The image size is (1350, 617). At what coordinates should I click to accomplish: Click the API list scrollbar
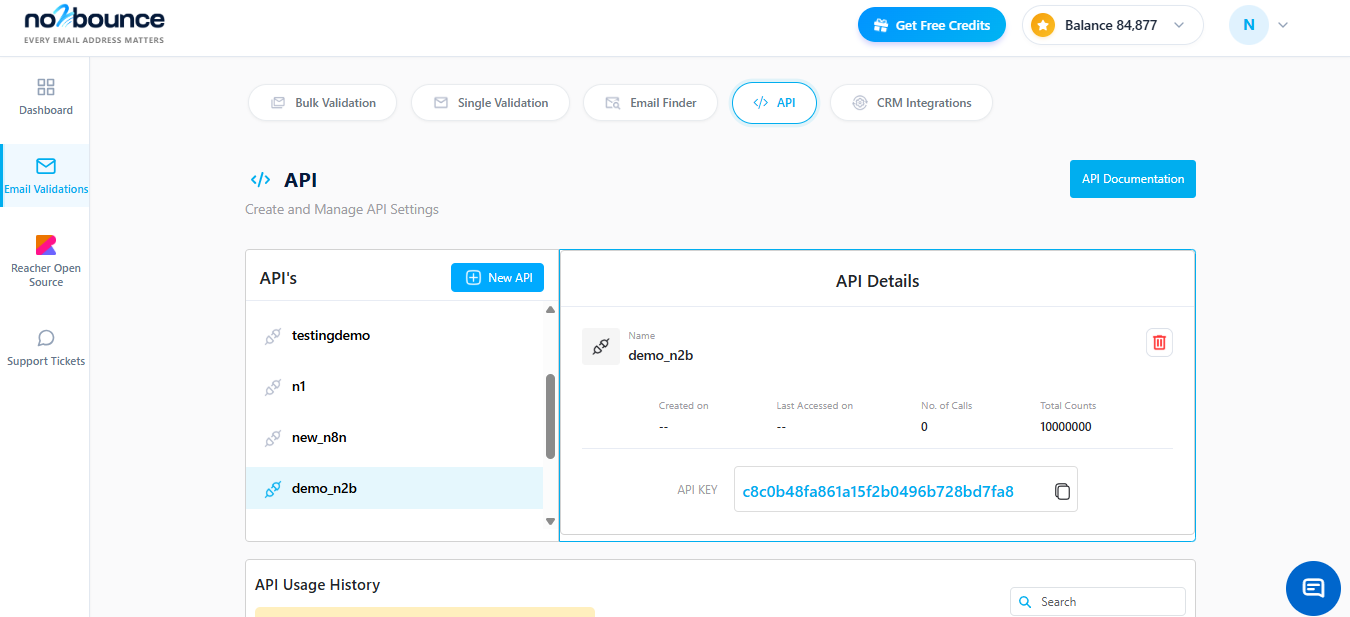550,410
